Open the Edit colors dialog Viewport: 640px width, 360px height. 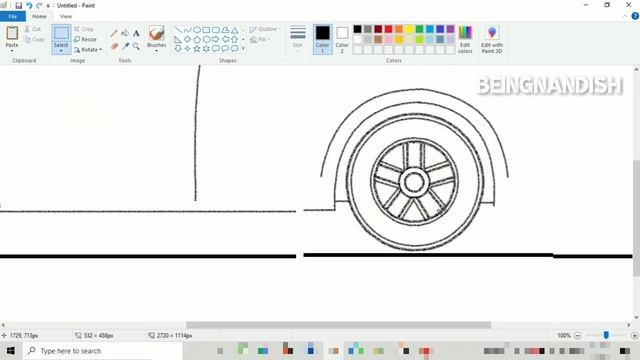click(x=465, y=40)
